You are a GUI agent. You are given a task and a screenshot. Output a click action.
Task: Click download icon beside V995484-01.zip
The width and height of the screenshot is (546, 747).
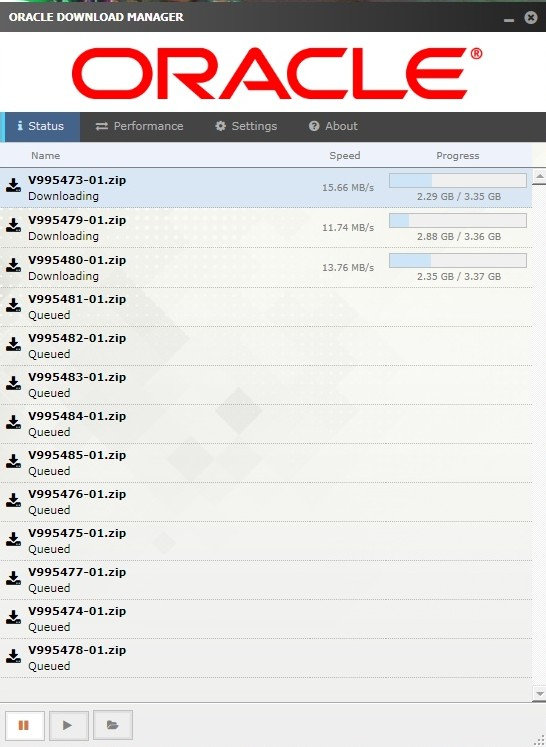(13, 422)
